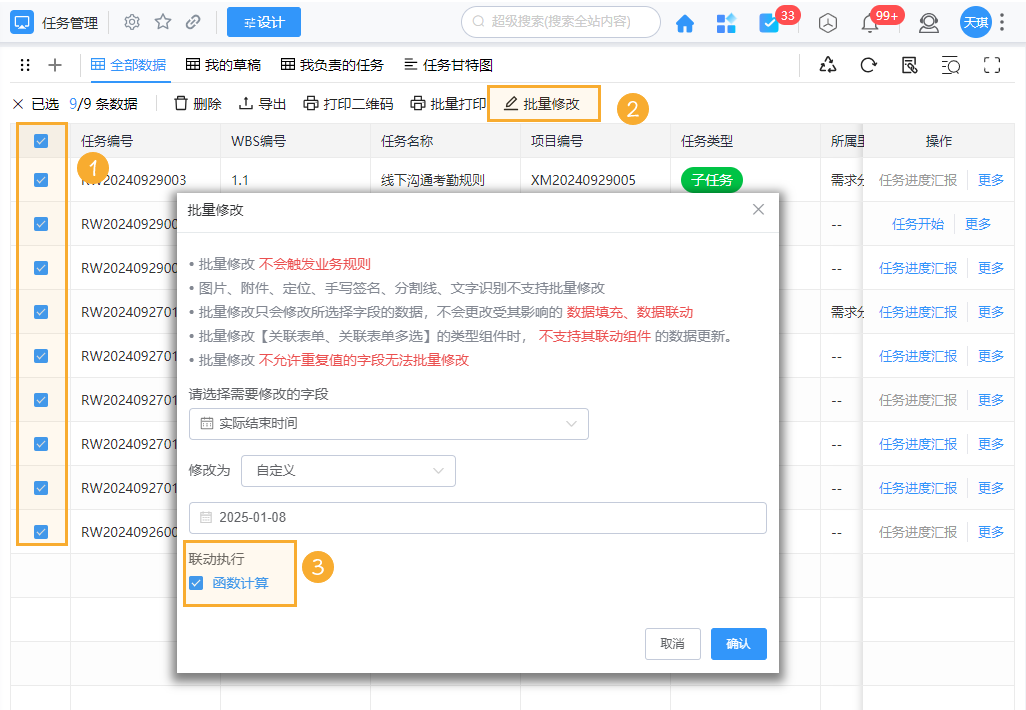Enter fullscreen mode via the corner brackets icon
The width and height of the screenshot is (1026, 710).
[x=991, y=64]
